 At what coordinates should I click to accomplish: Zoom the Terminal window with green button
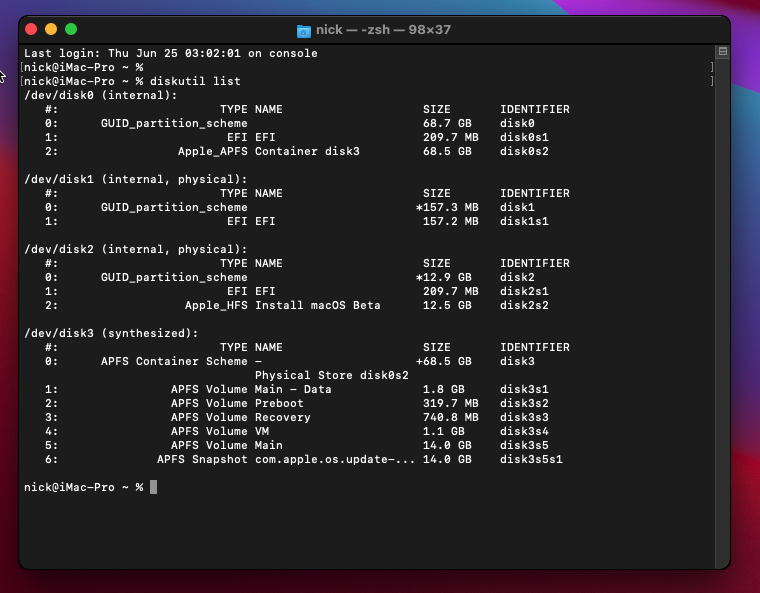pos(71,29)
